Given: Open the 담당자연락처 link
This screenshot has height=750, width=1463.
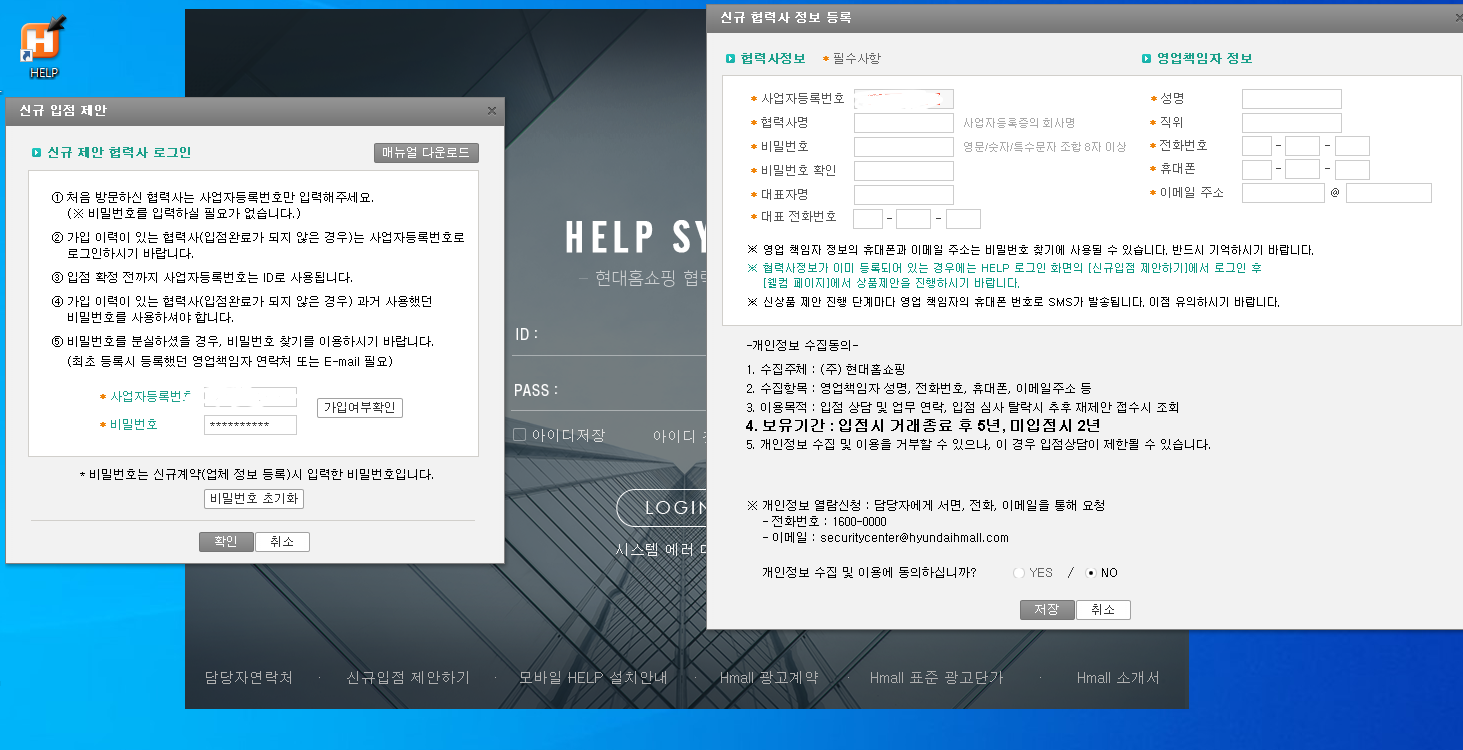Looking at the screenshot, I should 248,678.
